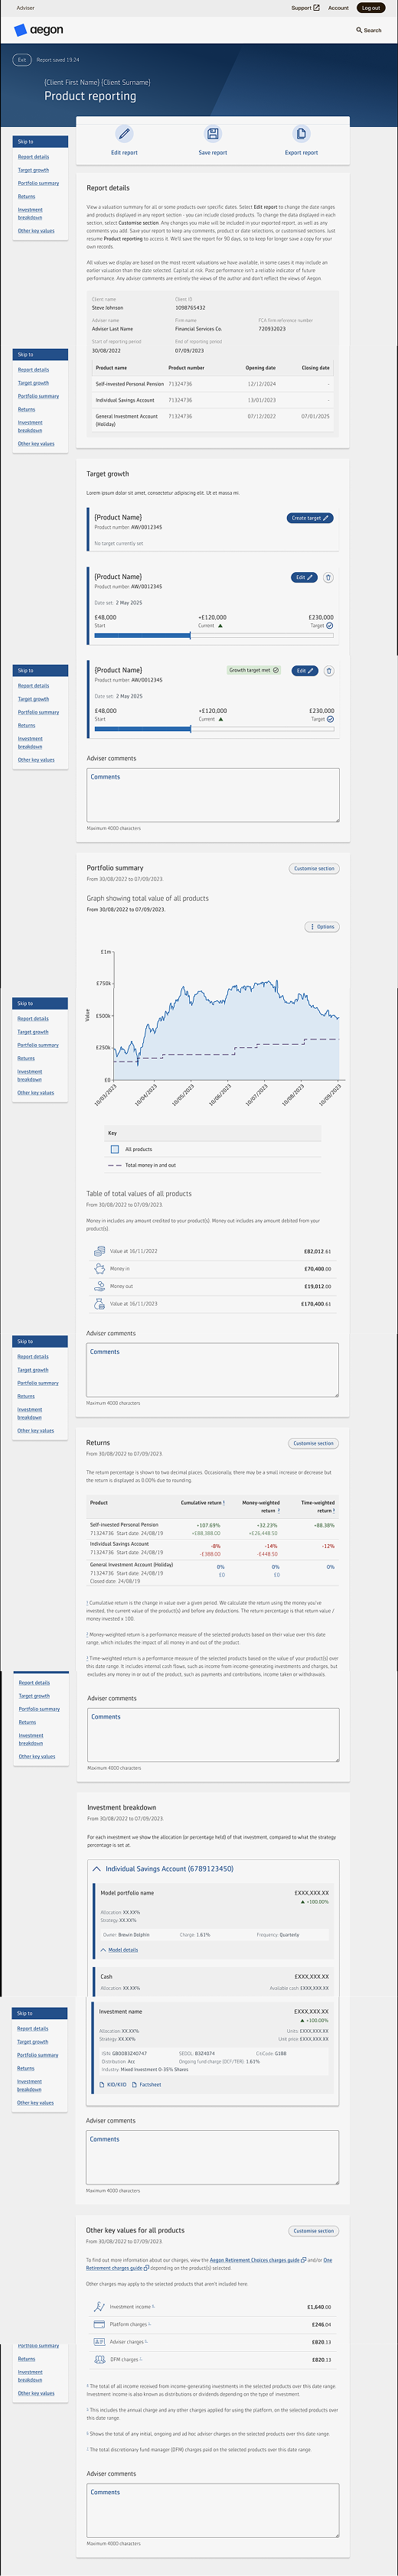The height and width of the screenshot is (2576, 398).
Task: Open the One Retirement charges guide link
Action: [x=208, y=2263]
